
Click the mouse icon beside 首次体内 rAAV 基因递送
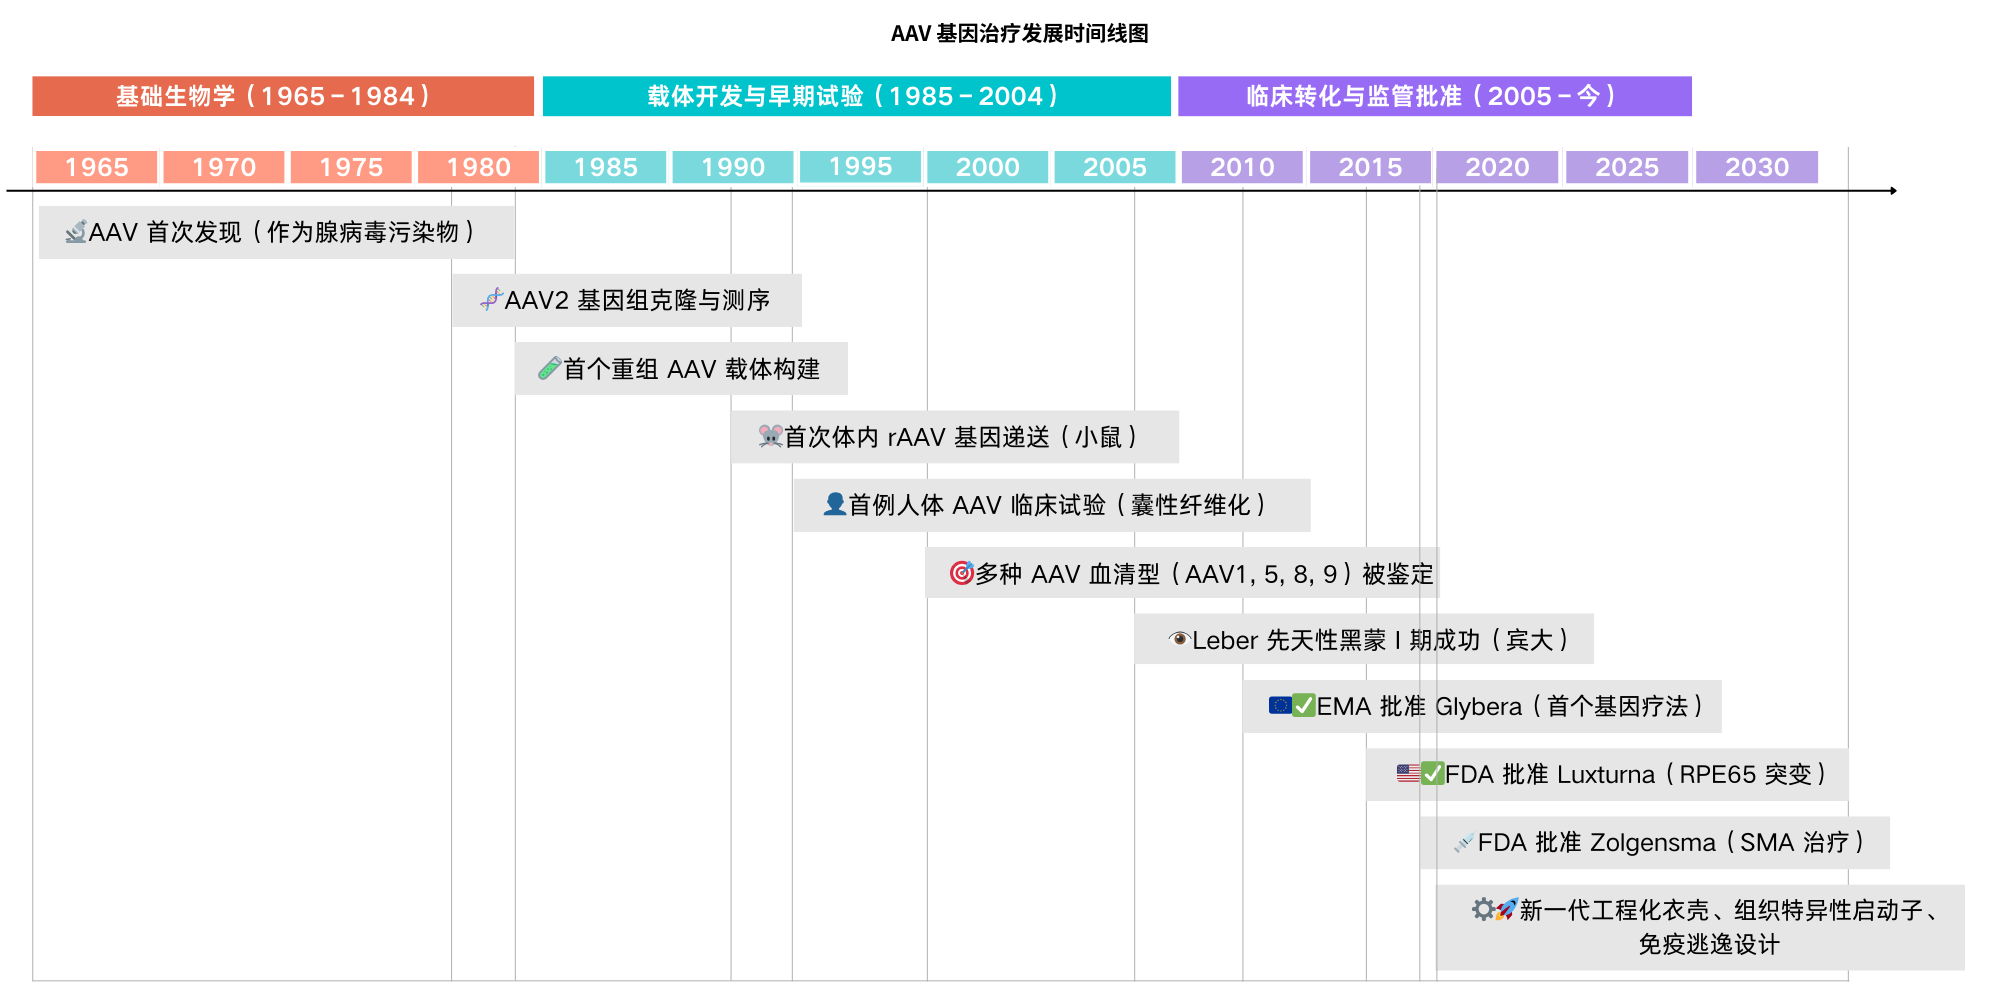point(770,436)
